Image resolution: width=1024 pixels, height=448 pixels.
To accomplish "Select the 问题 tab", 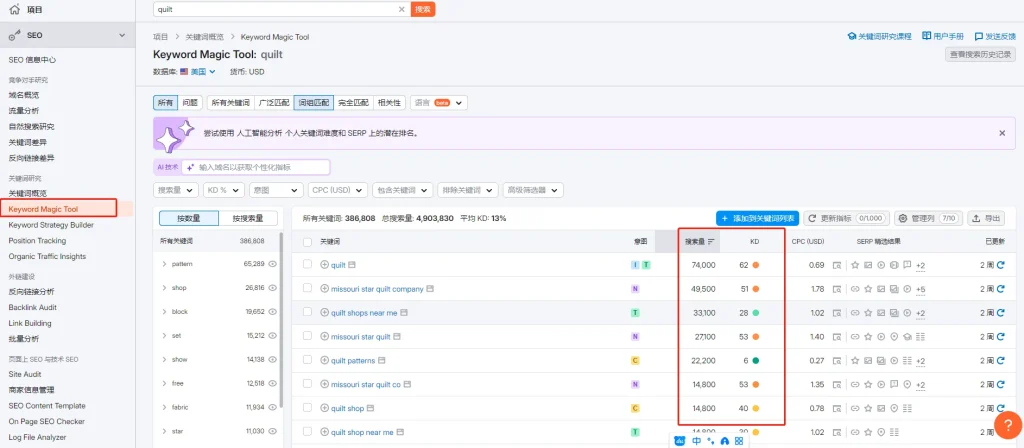I will (190, 103).
